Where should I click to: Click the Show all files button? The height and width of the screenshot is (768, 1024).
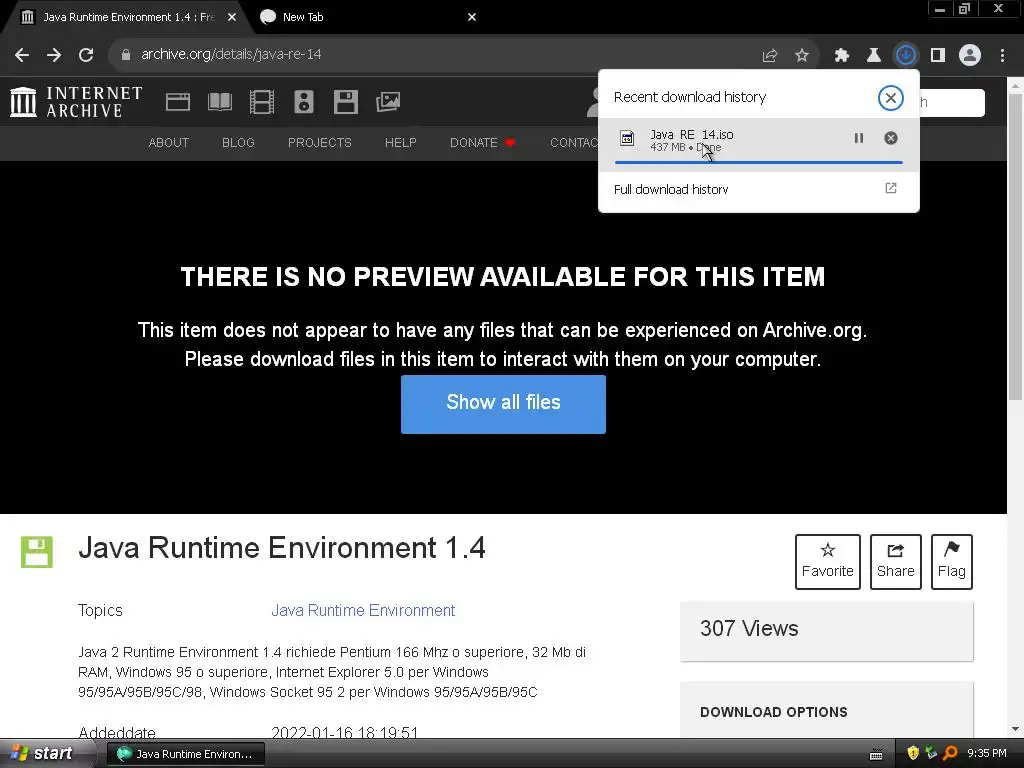(x=504, y=404)
